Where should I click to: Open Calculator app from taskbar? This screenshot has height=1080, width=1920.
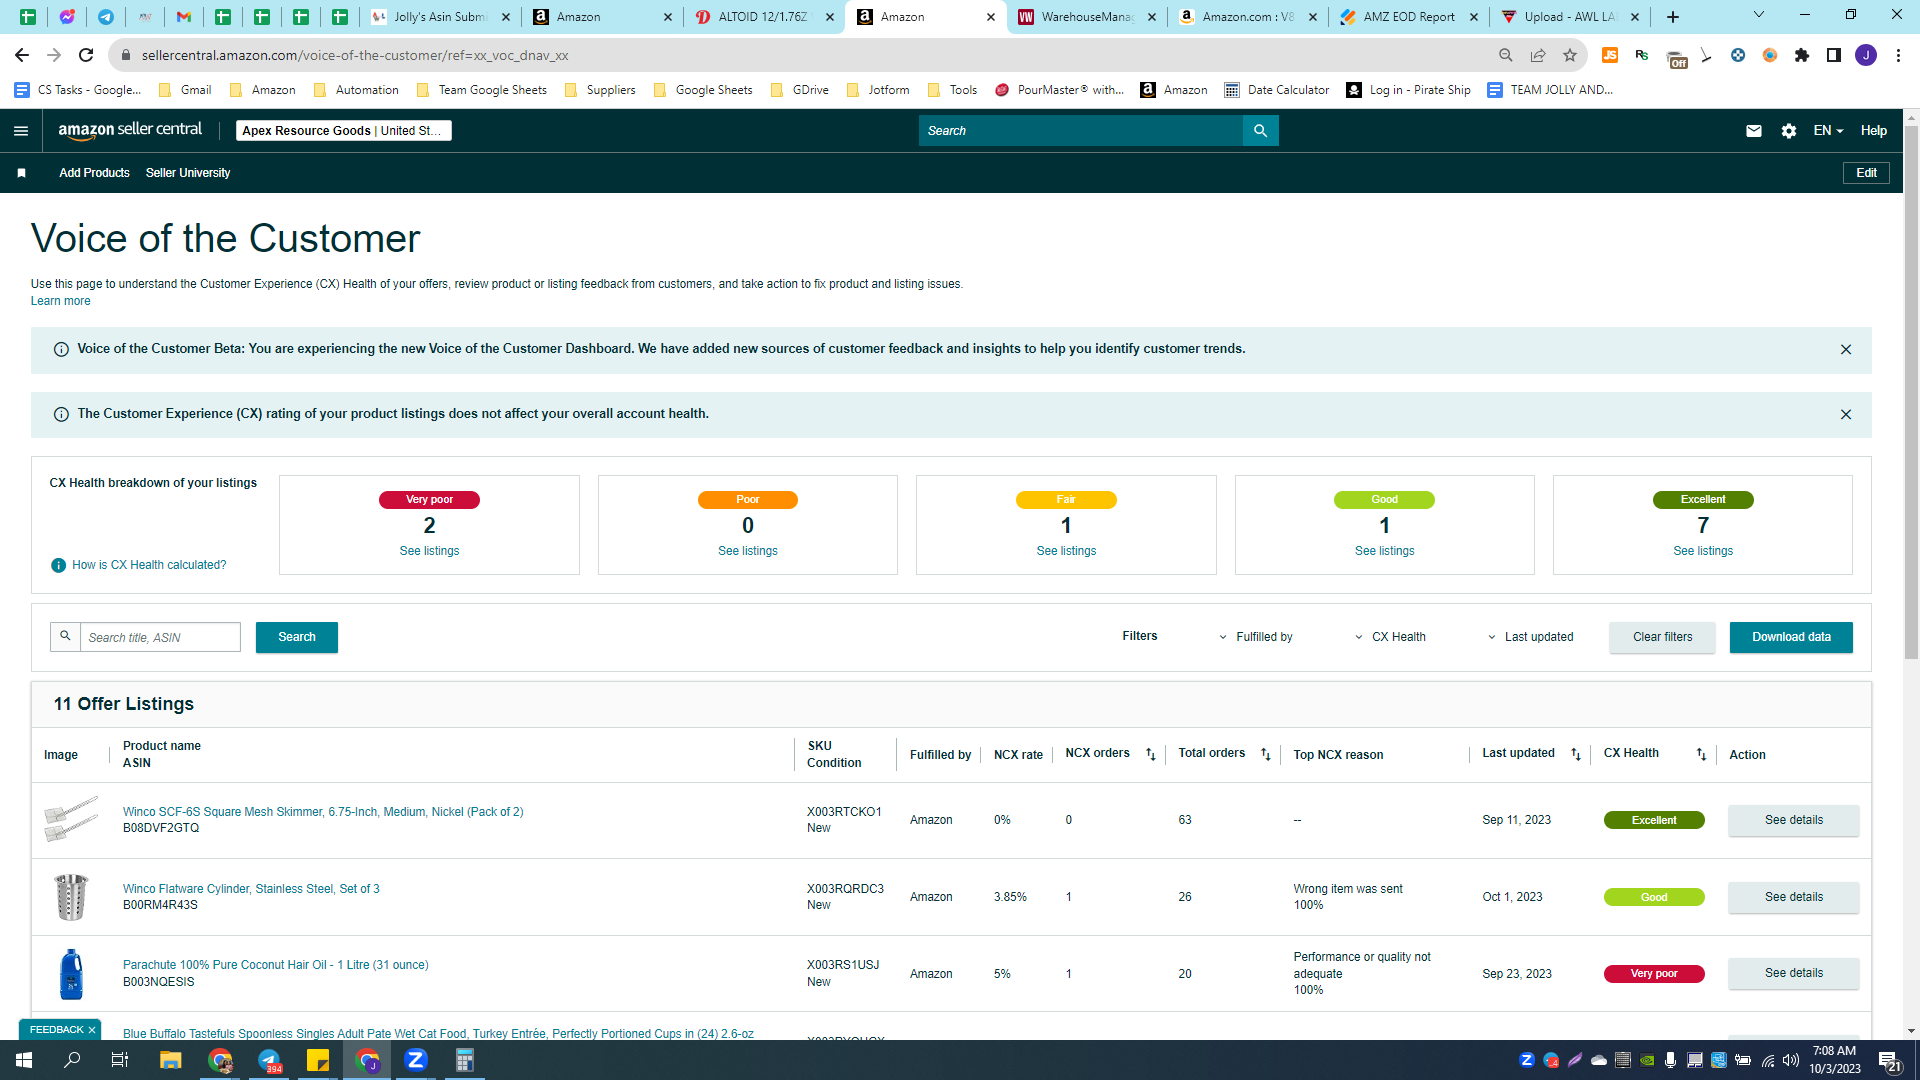click(465, 1060)
